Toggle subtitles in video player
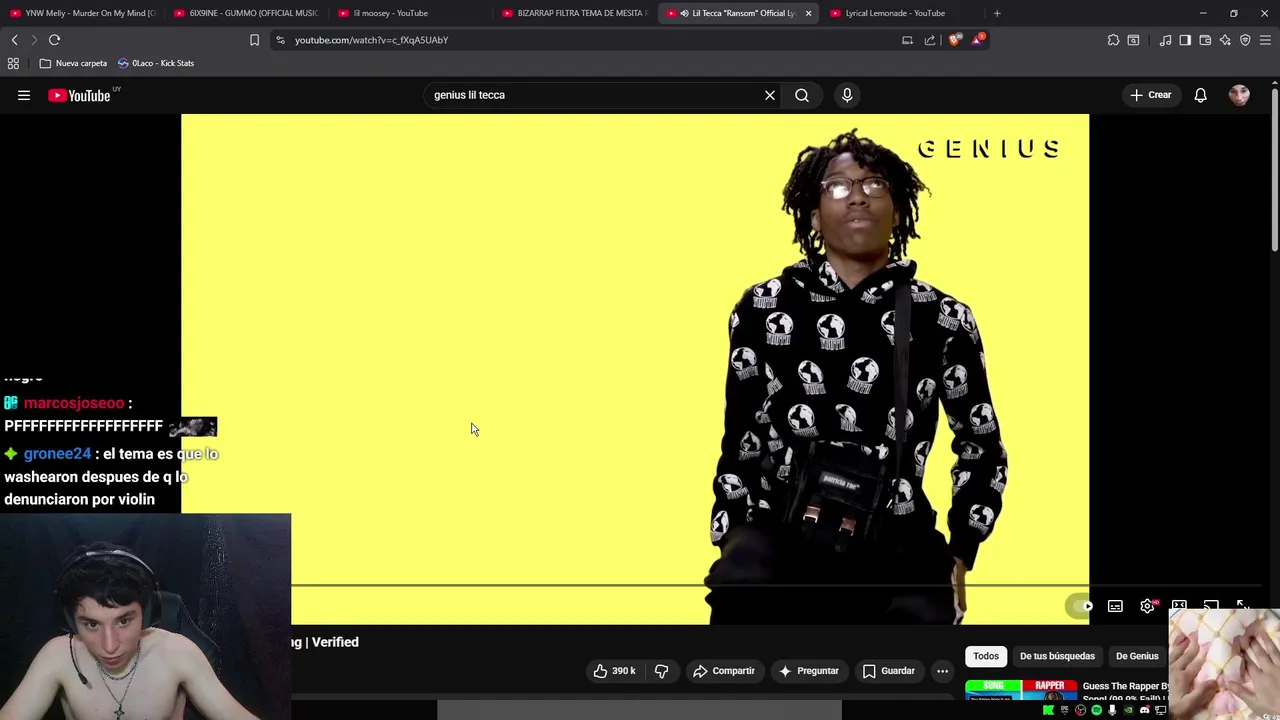The image size is (1280, 720). [1115, 606]
